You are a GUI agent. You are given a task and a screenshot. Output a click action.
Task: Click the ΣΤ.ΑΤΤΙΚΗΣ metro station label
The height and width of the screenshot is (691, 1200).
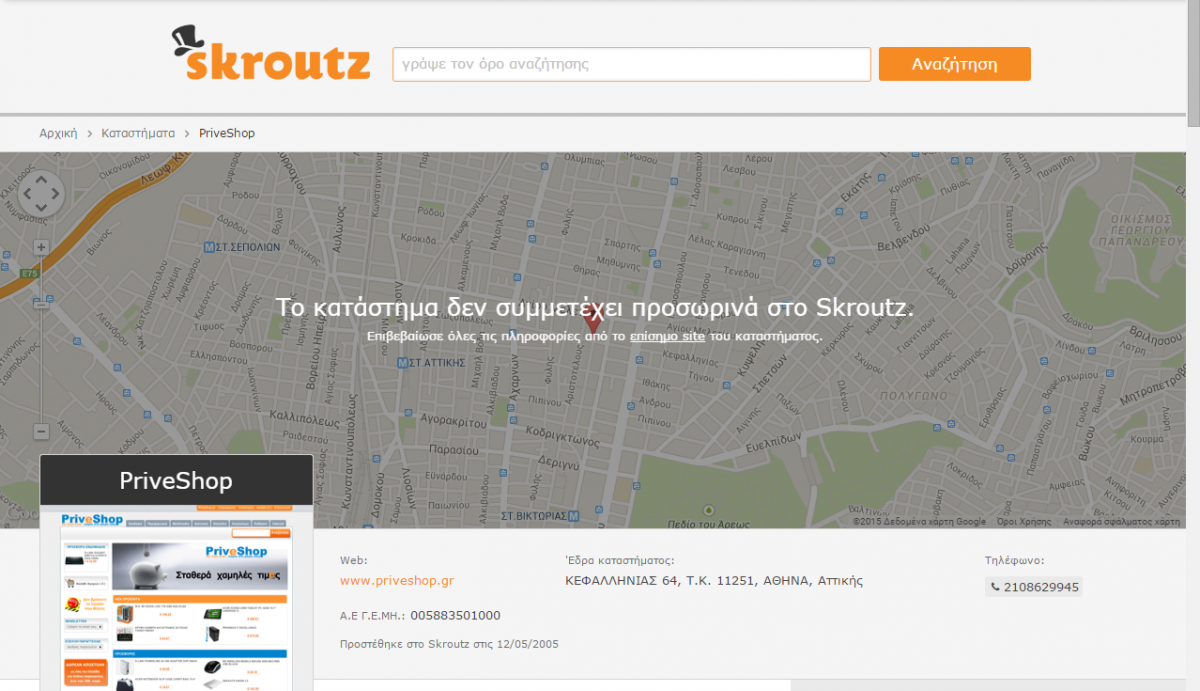point(431,362)
